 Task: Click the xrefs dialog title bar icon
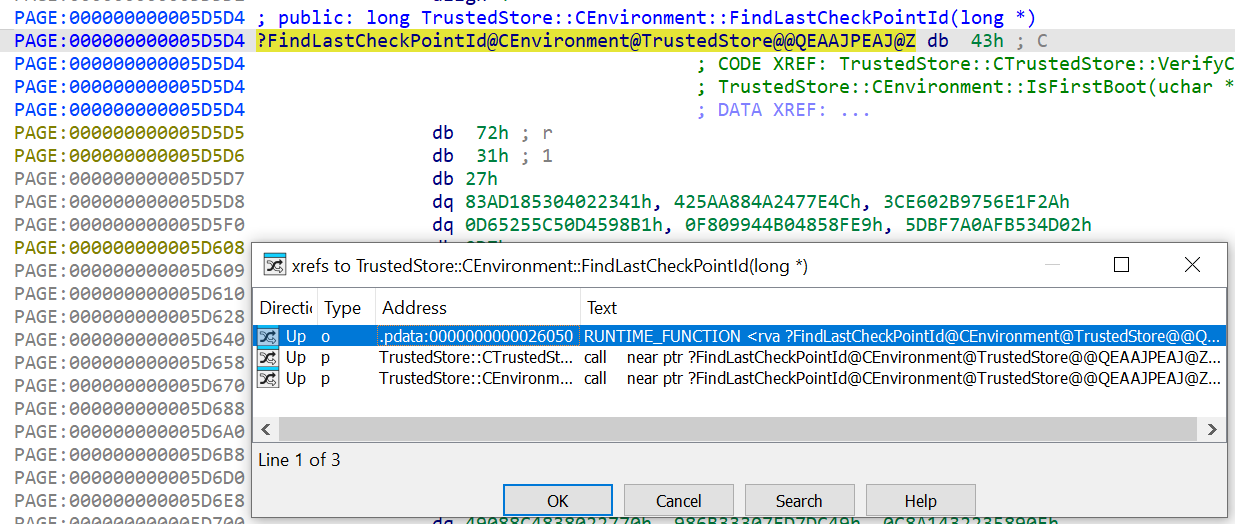coord(274,265)
